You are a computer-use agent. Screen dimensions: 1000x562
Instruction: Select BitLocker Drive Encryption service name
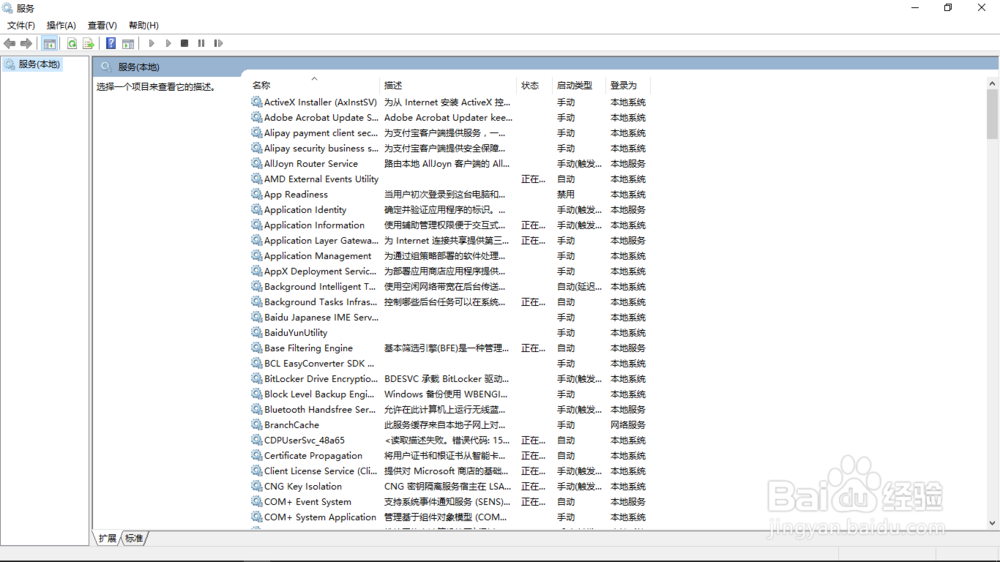[321, 379]
